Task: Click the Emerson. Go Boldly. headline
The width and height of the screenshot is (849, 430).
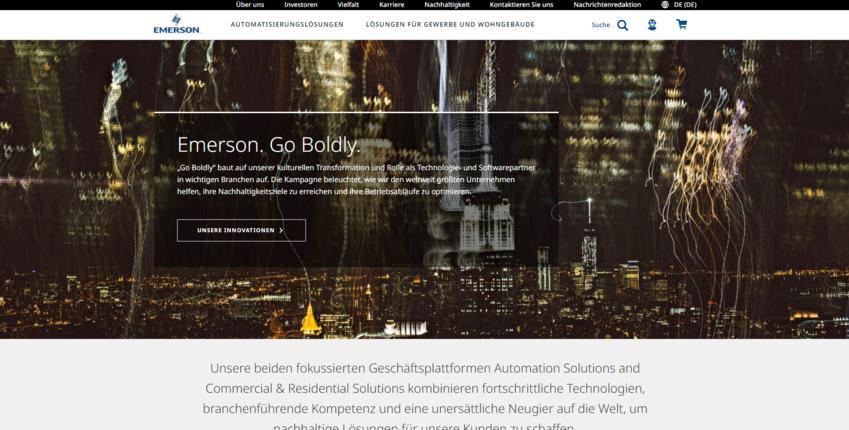Action: [269, 145]
